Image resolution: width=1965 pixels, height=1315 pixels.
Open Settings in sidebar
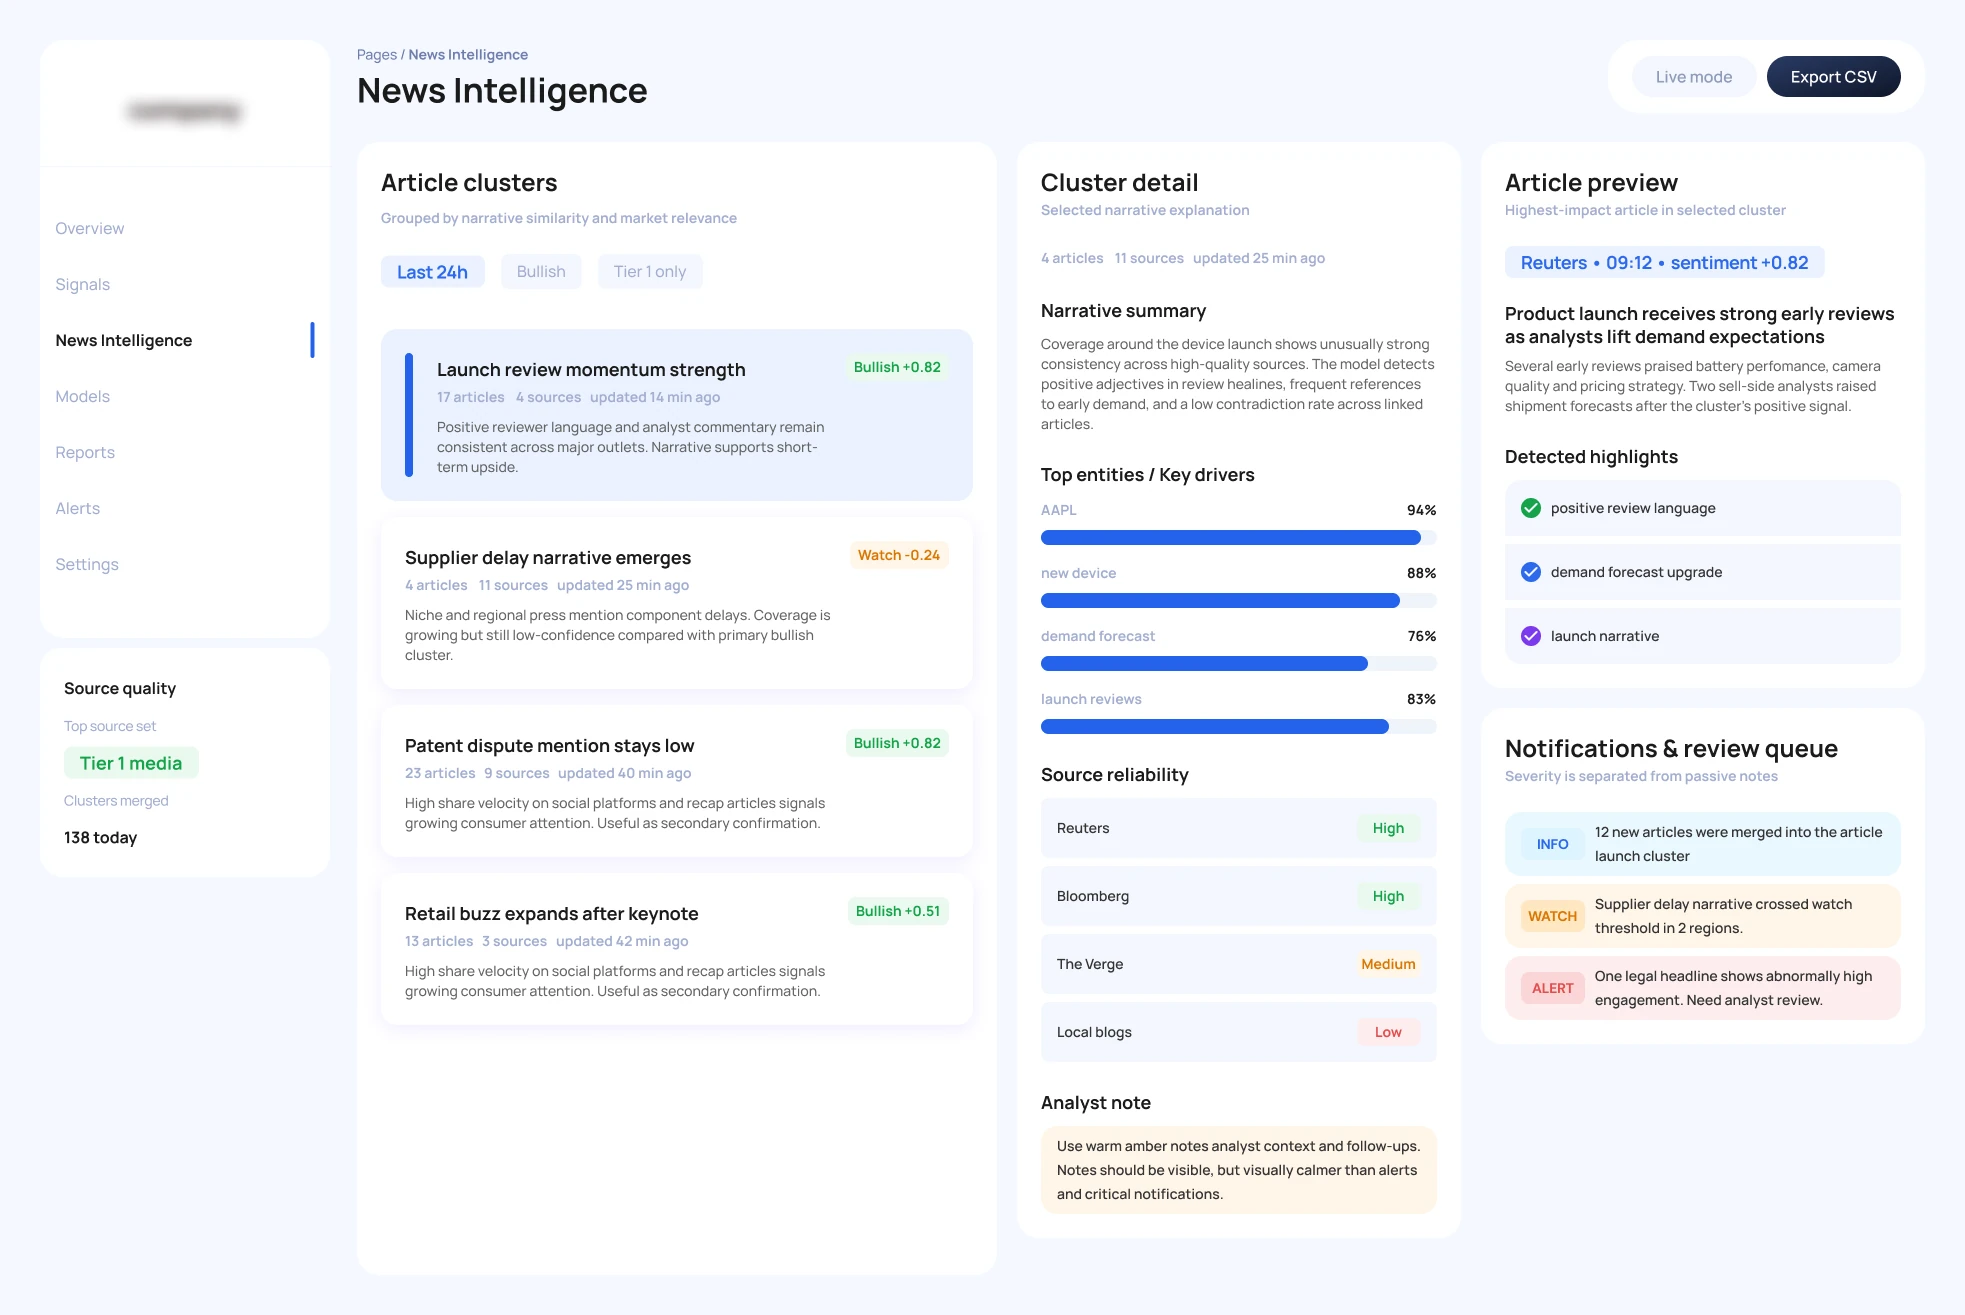pos(87,564)
